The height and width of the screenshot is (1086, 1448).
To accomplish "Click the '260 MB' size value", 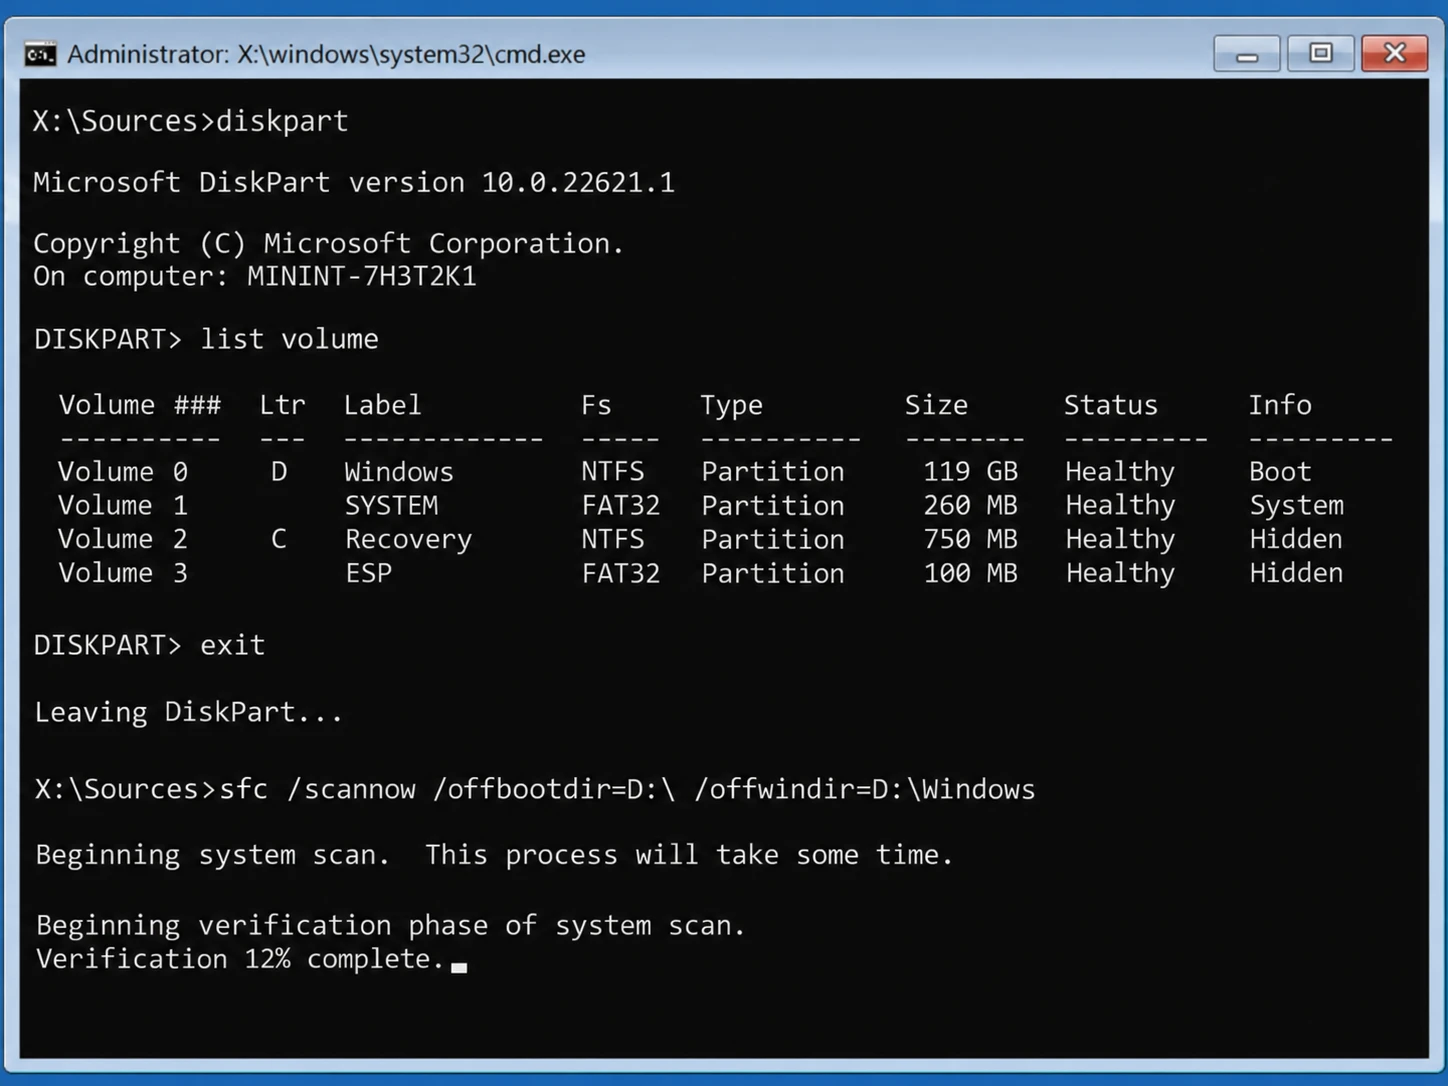I will pos(970,505).
